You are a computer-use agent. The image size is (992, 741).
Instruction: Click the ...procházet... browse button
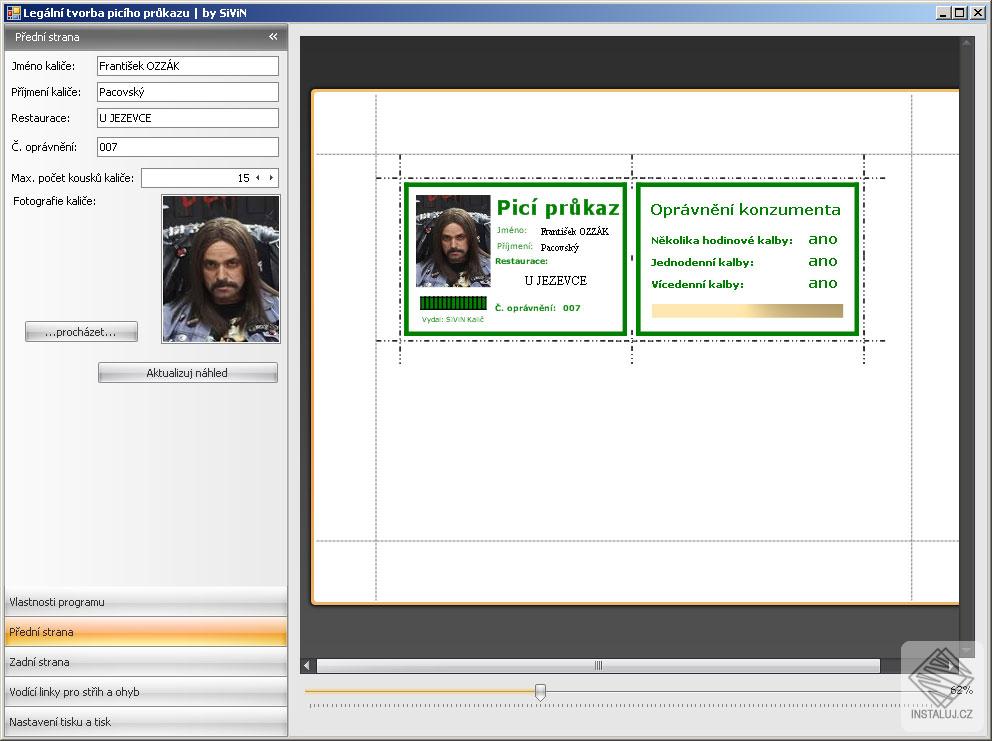pos(81,332)
